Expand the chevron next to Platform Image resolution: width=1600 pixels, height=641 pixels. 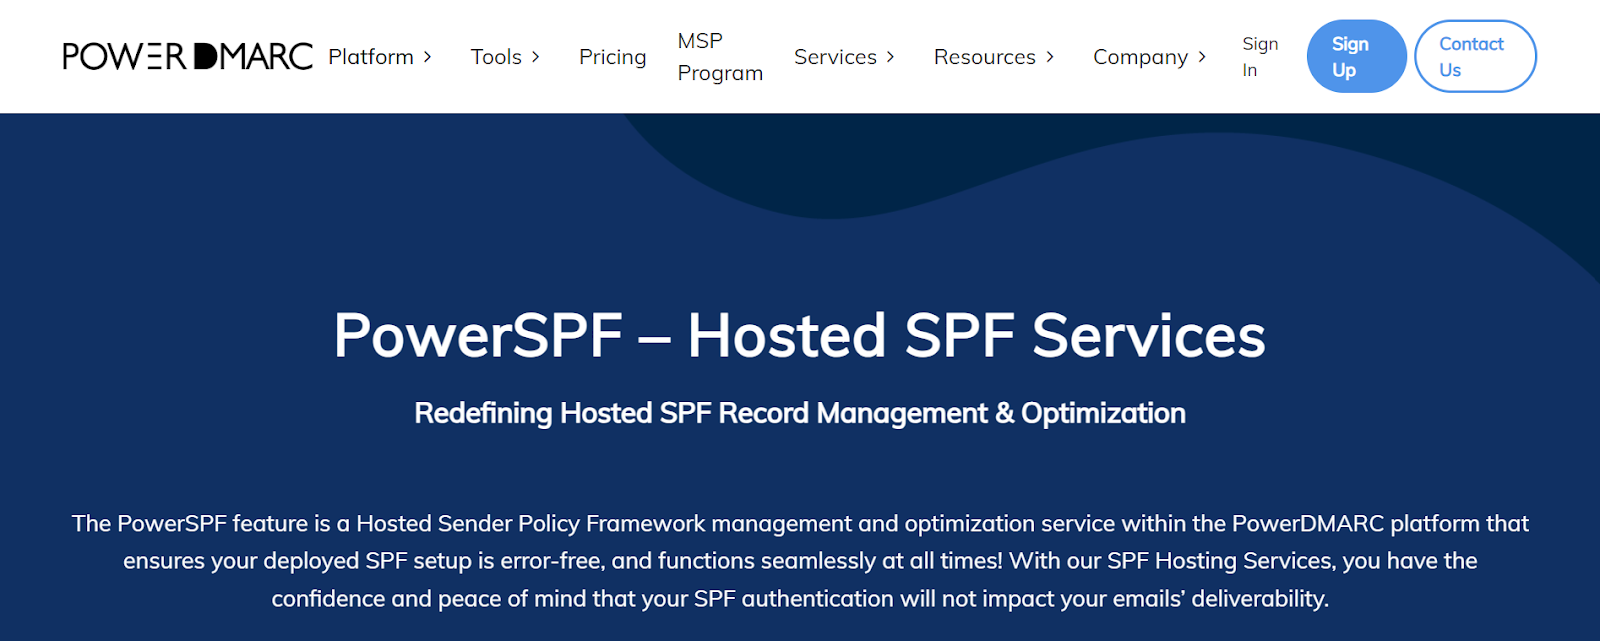428,57
